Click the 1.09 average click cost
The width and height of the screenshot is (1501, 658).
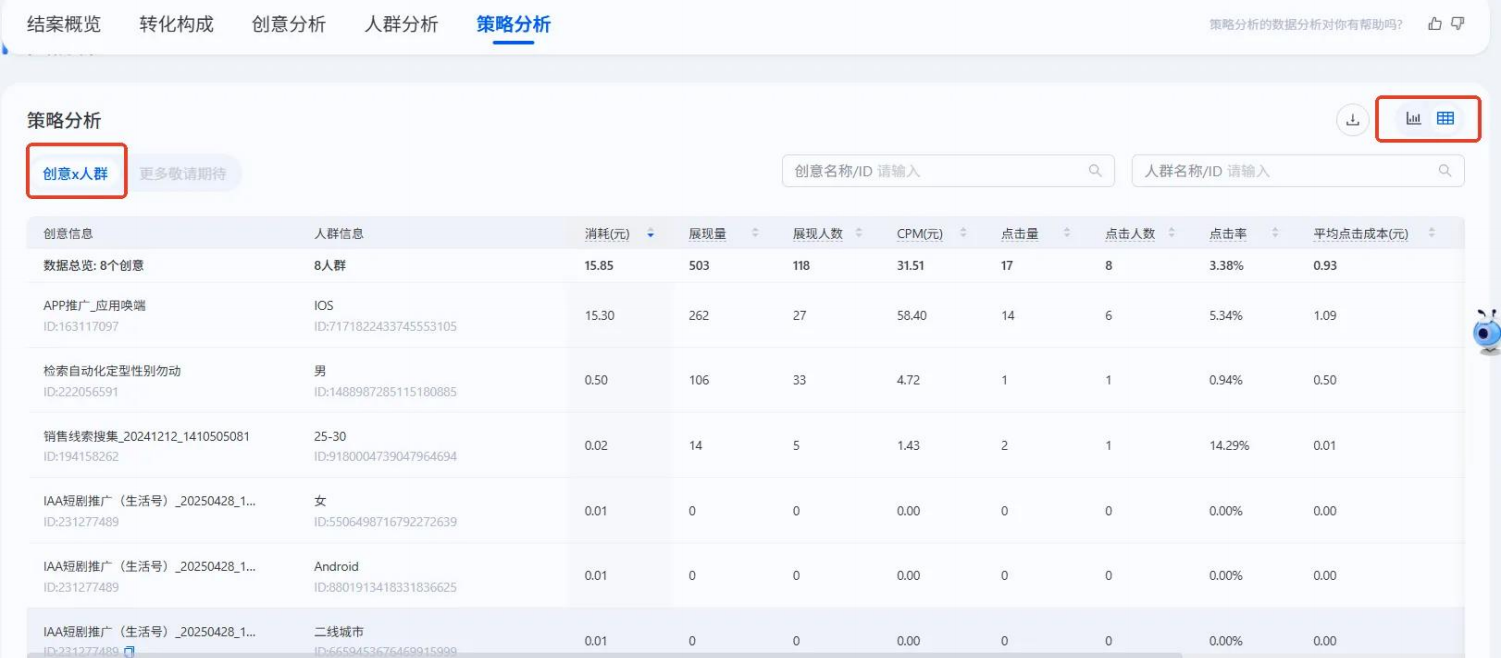(x=1325, y=315)
